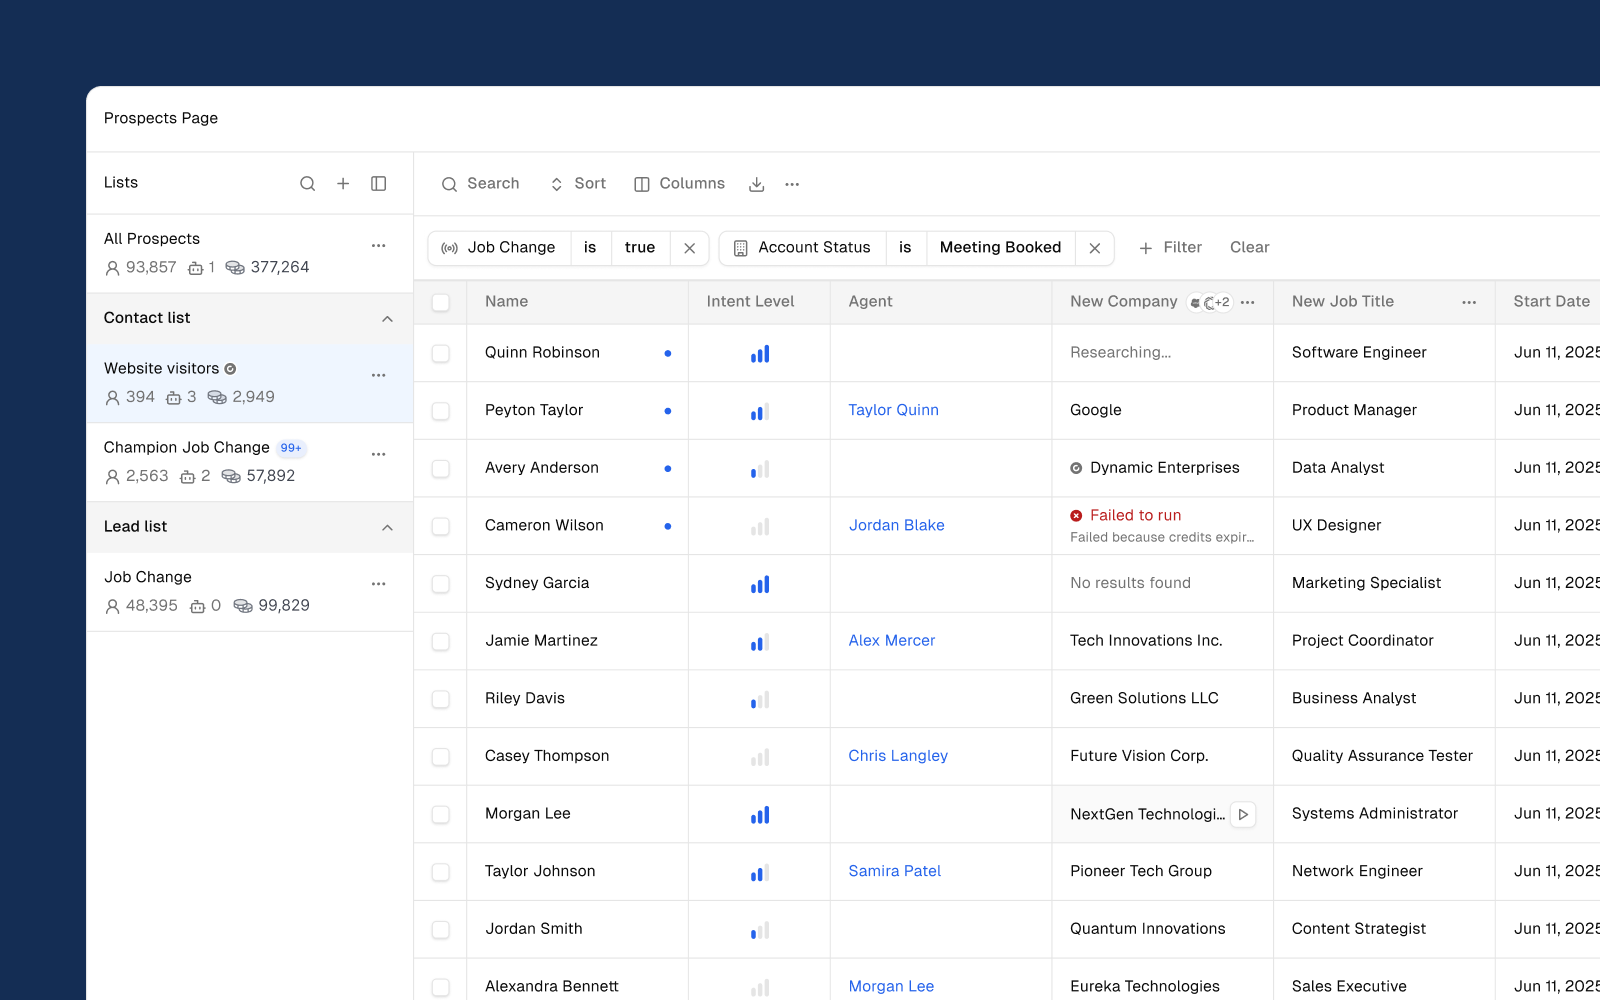Remove the Job Change filter
The image size is (1600, 1000).
pyautogui.click(x=690, y=248)
